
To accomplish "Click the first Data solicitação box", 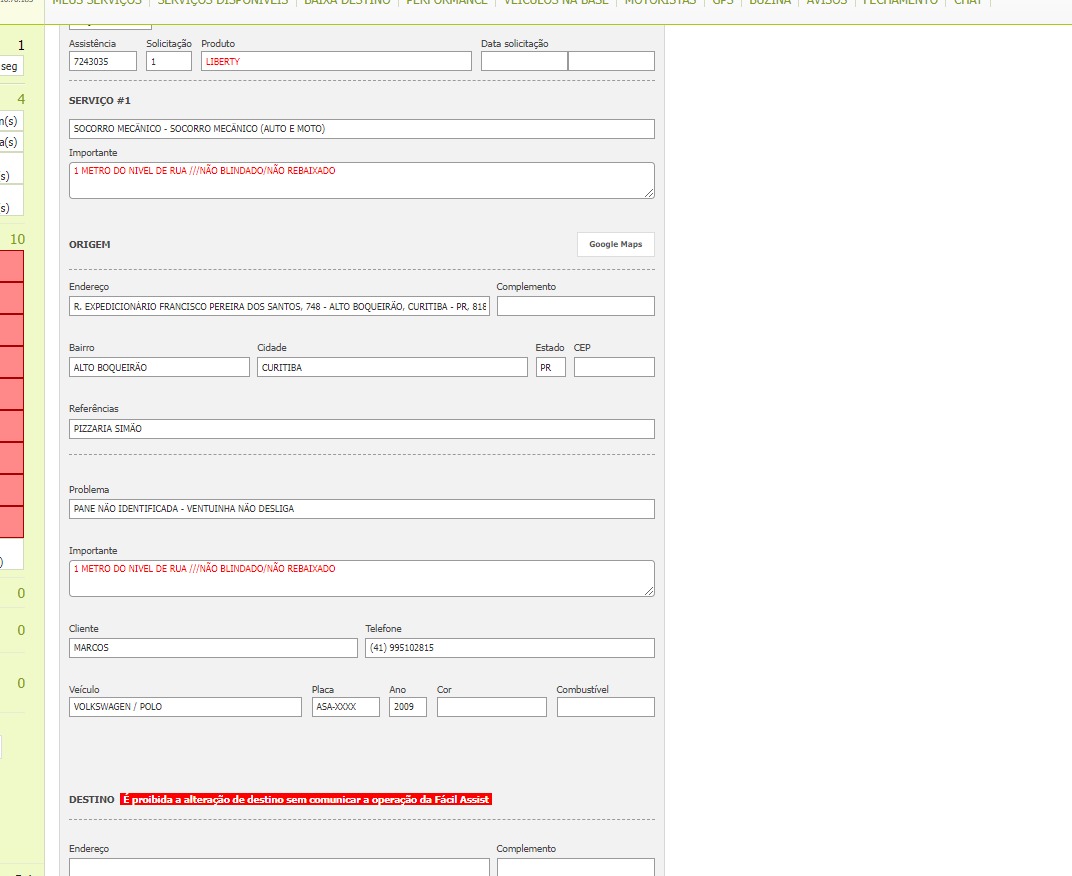I will click(524, 61).
